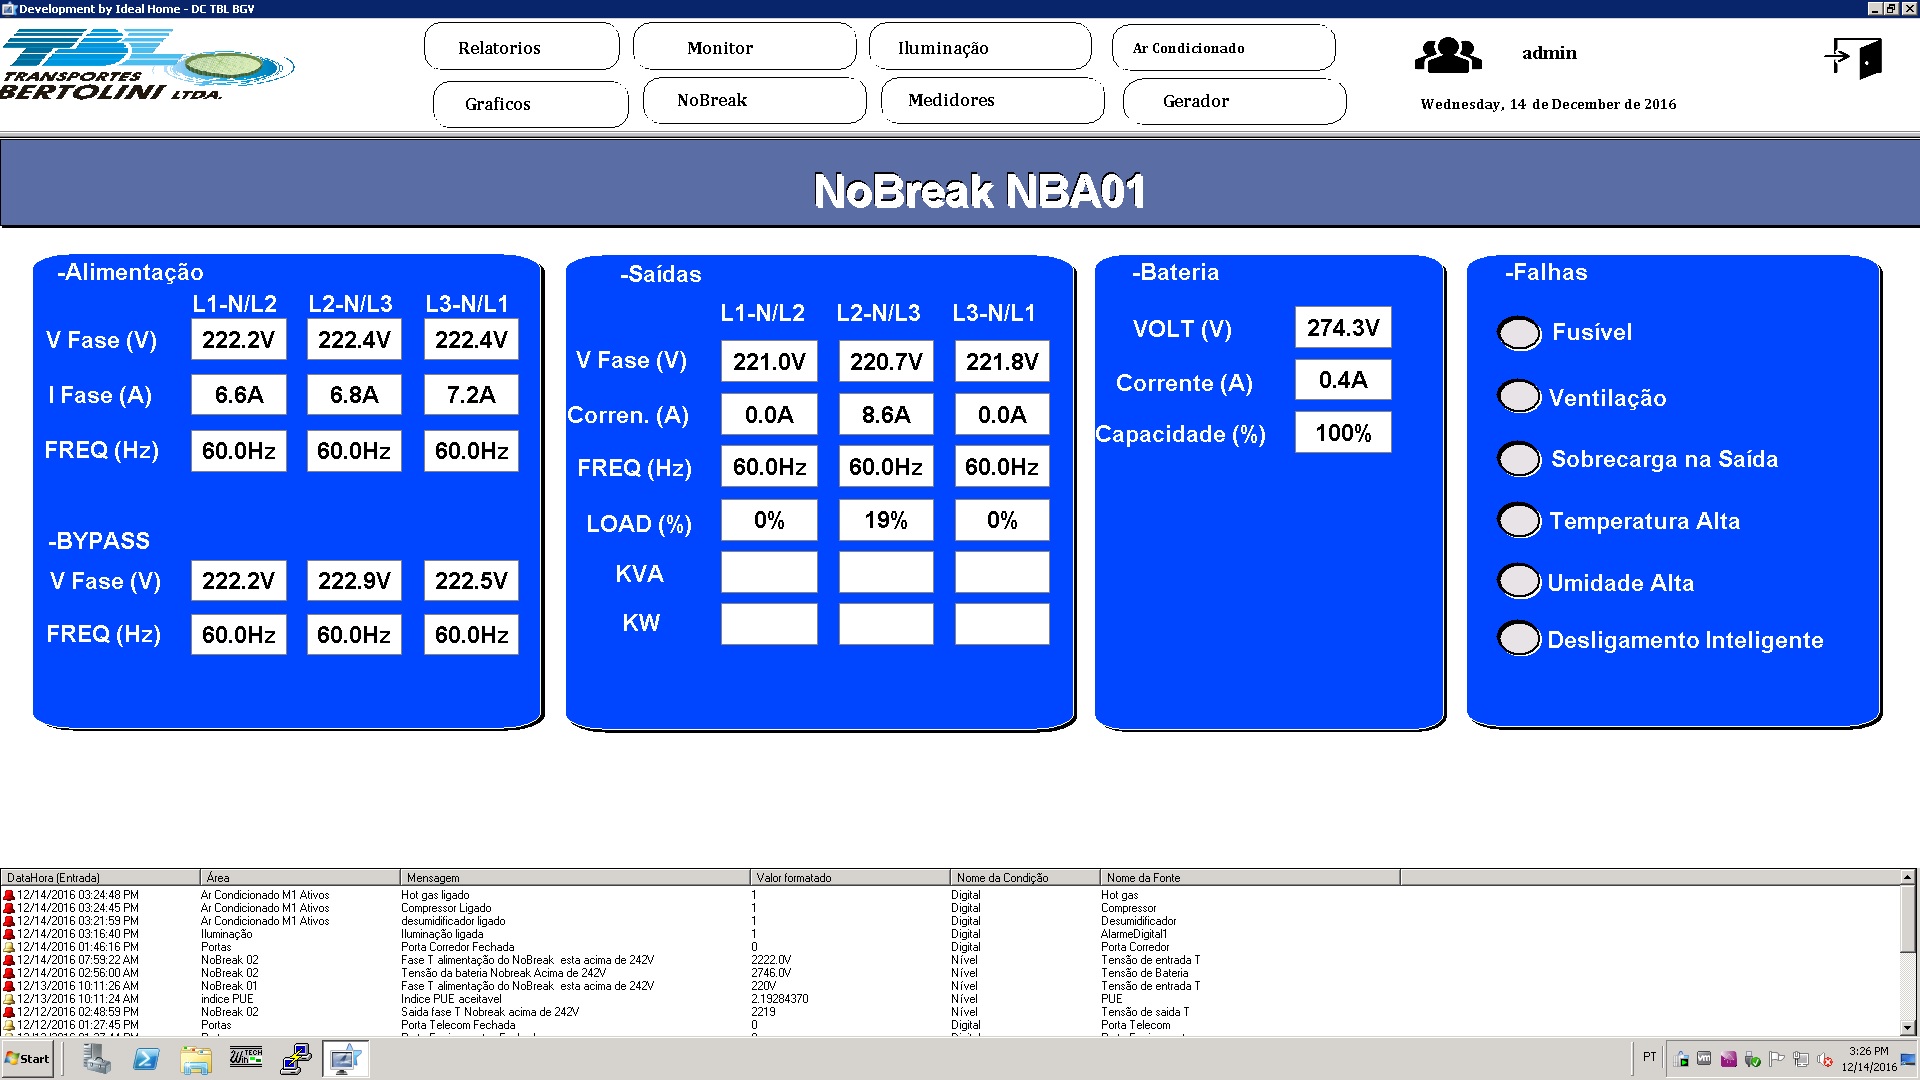Click the users group icon beside admin
The width and height of the screenshot is (1920, 1080).
coord(1448,55)
